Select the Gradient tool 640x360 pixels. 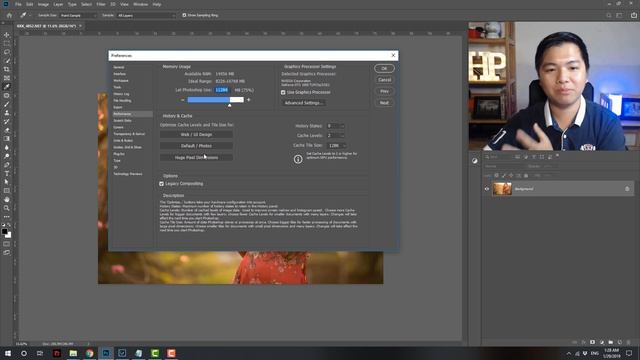pos(7,139)
